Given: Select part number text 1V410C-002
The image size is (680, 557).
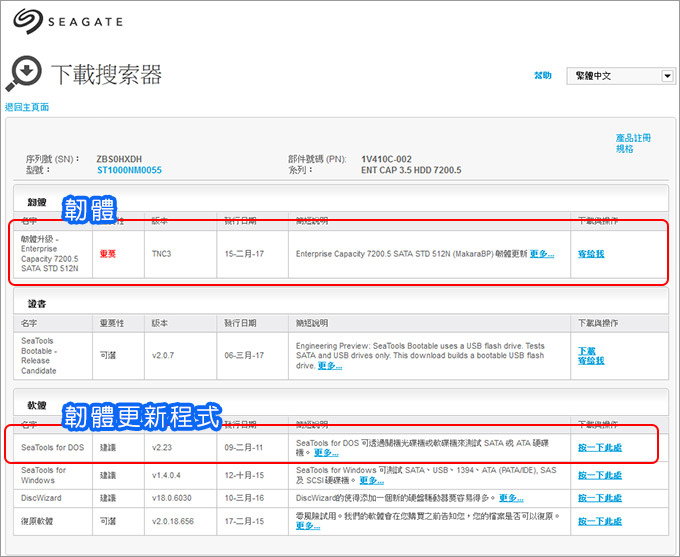Looking at the screenshot, I should [x=386, y=159].
